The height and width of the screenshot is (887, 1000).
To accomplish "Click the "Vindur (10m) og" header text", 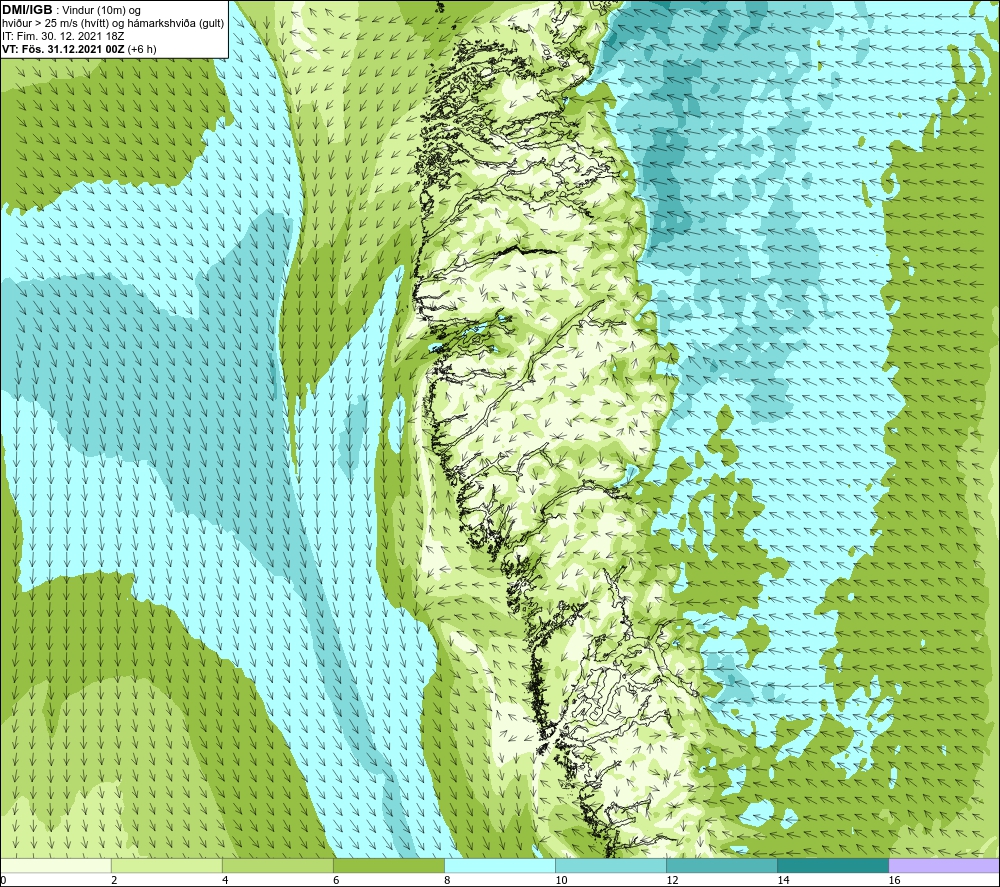I will tap(101, 11).
